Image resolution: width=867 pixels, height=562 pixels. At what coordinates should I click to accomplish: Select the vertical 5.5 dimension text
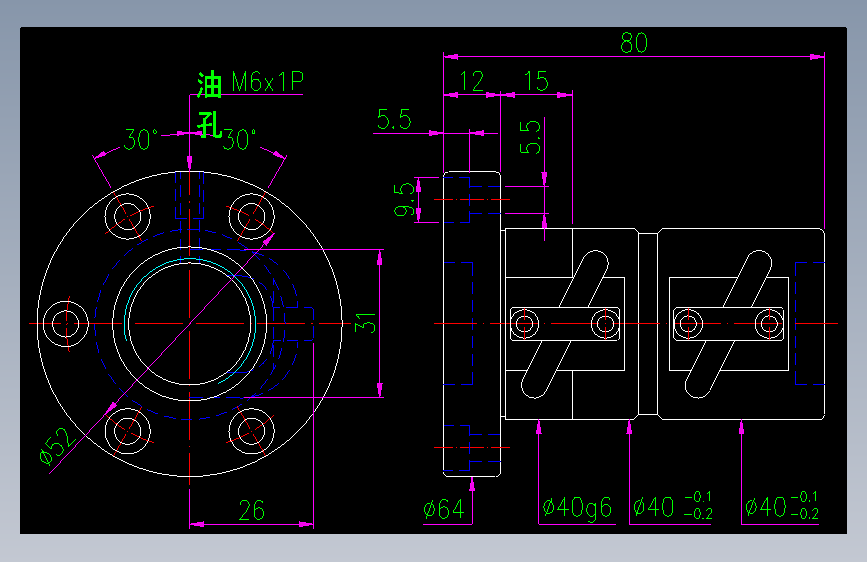click(x=530, y=137)
